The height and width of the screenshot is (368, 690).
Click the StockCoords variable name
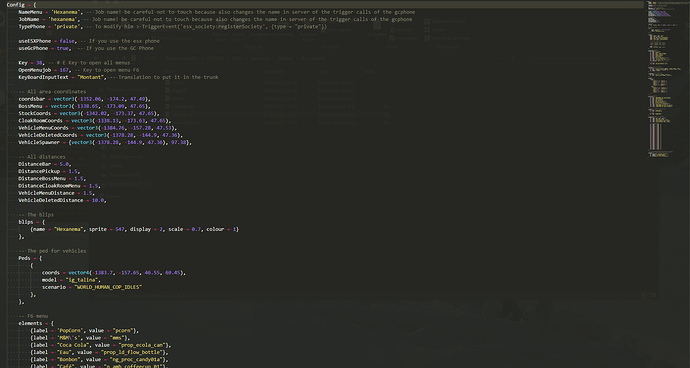click(34, 114)
